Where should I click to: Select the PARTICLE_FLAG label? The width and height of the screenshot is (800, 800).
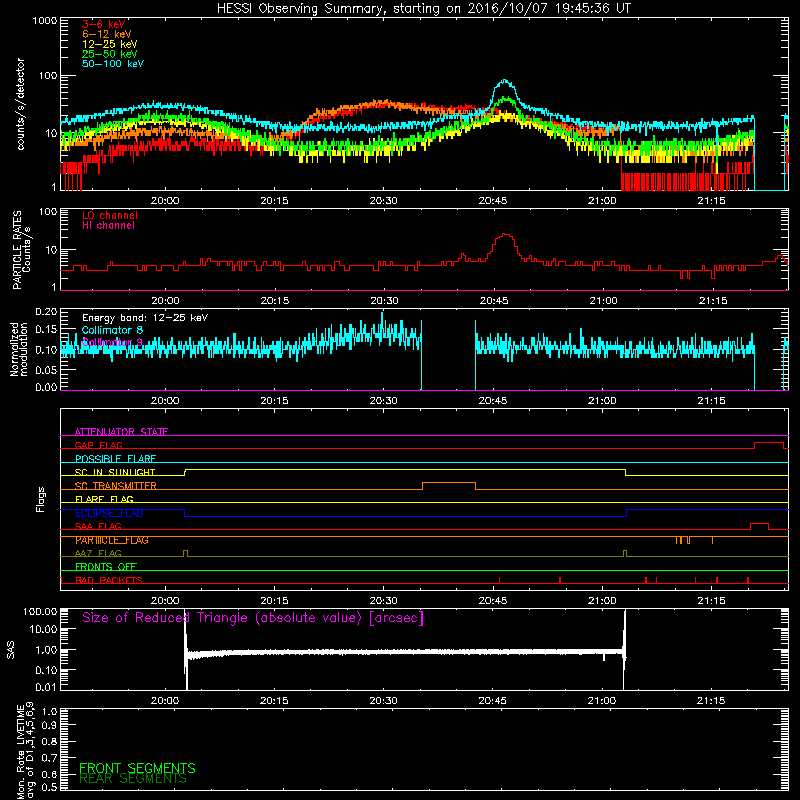click(x=112, y=540)
